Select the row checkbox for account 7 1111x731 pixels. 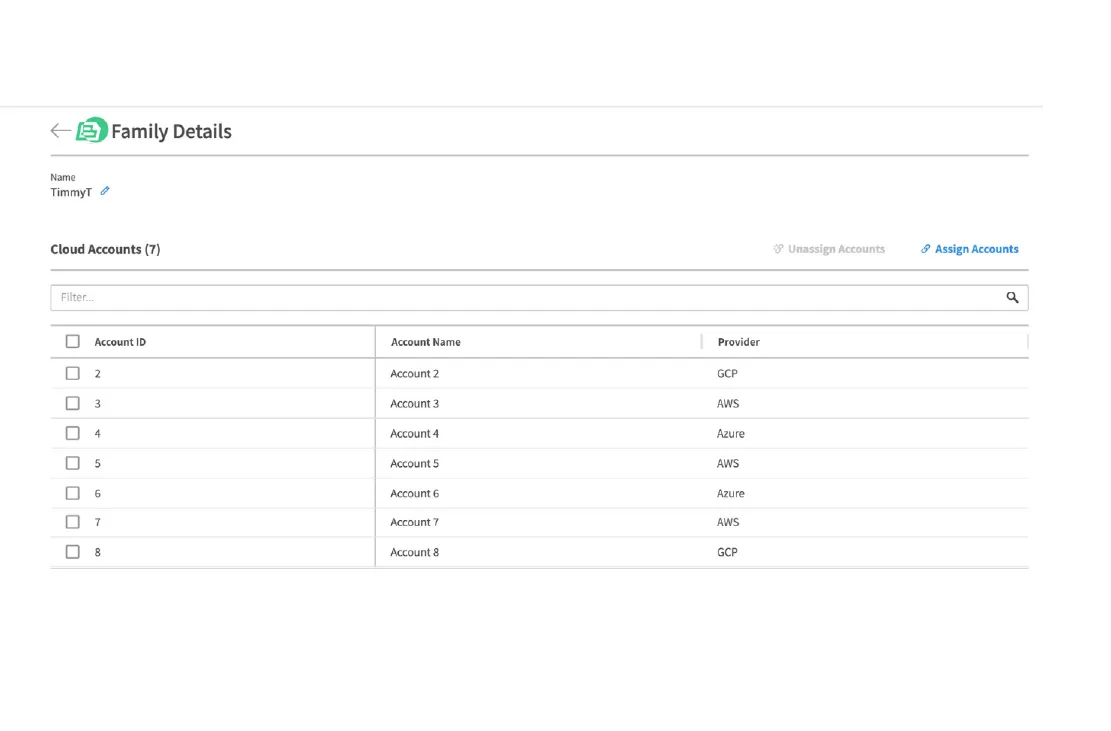tap(73, 522)
